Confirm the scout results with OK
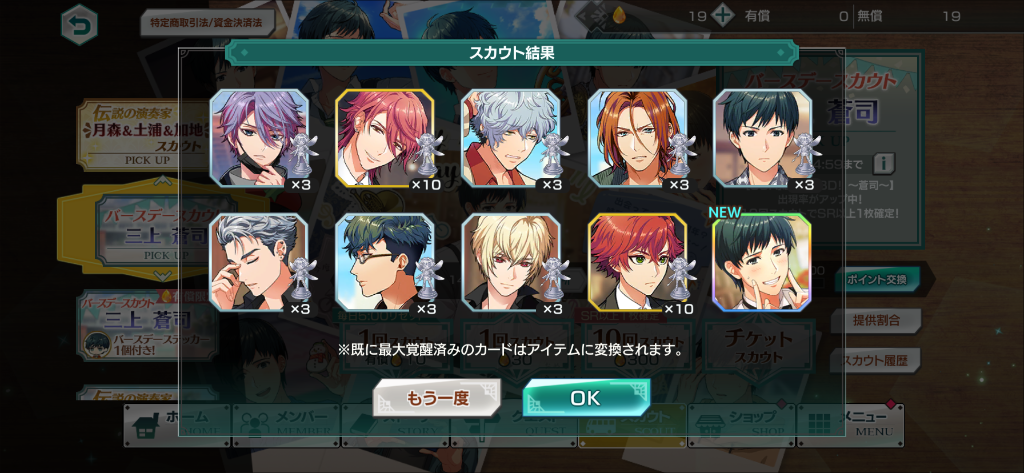This screenshot has width=1024, height=473. (586, 398)
